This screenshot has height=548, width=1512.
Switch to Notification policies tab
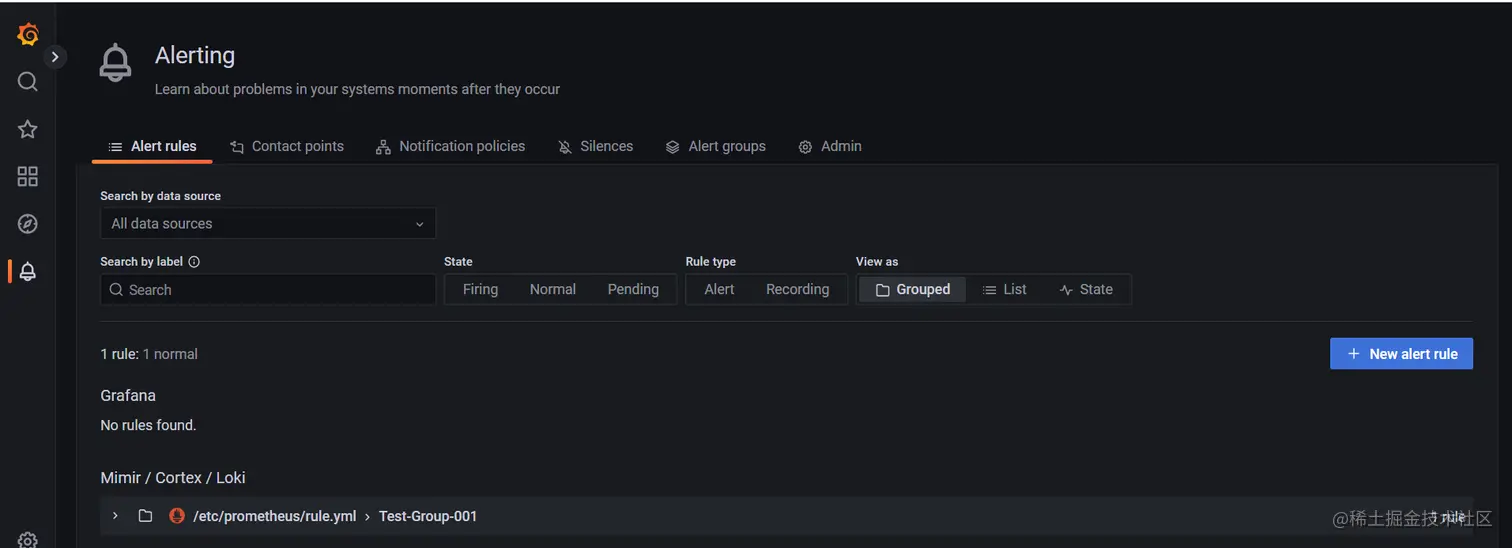(450, 146)
